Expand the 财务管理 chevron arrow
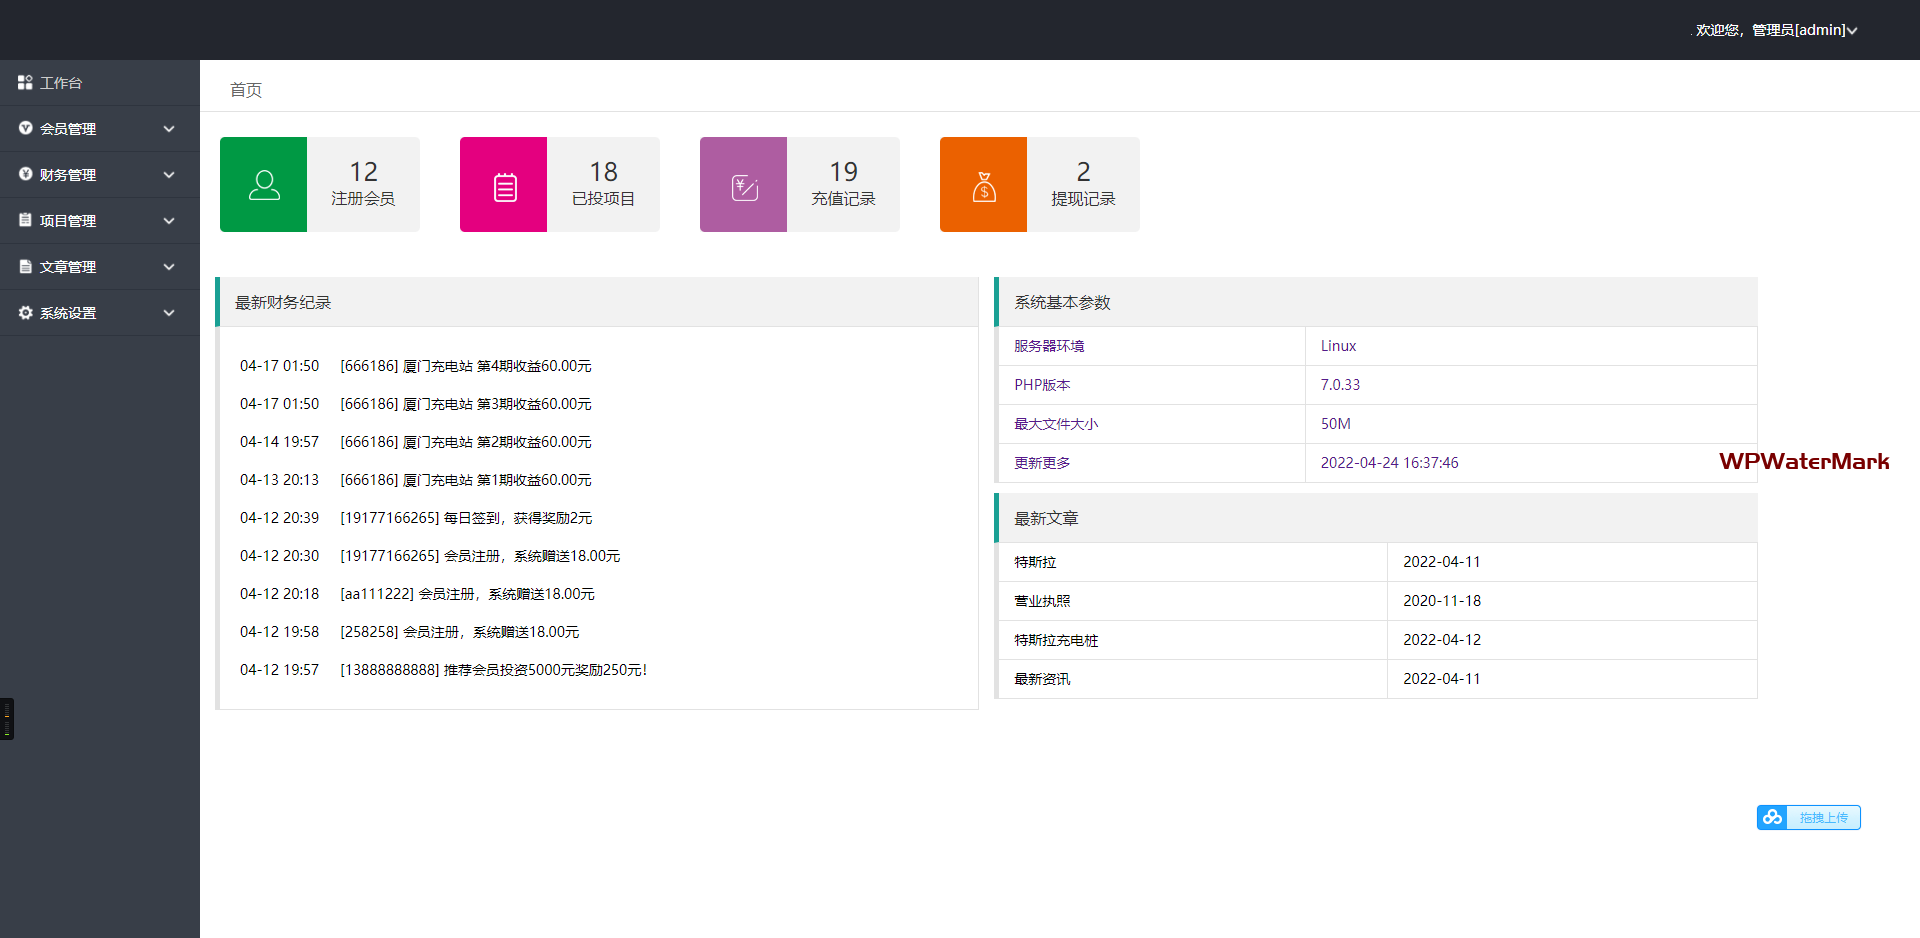This screenshot has height=938, width=1920. [x=169, y=175]
